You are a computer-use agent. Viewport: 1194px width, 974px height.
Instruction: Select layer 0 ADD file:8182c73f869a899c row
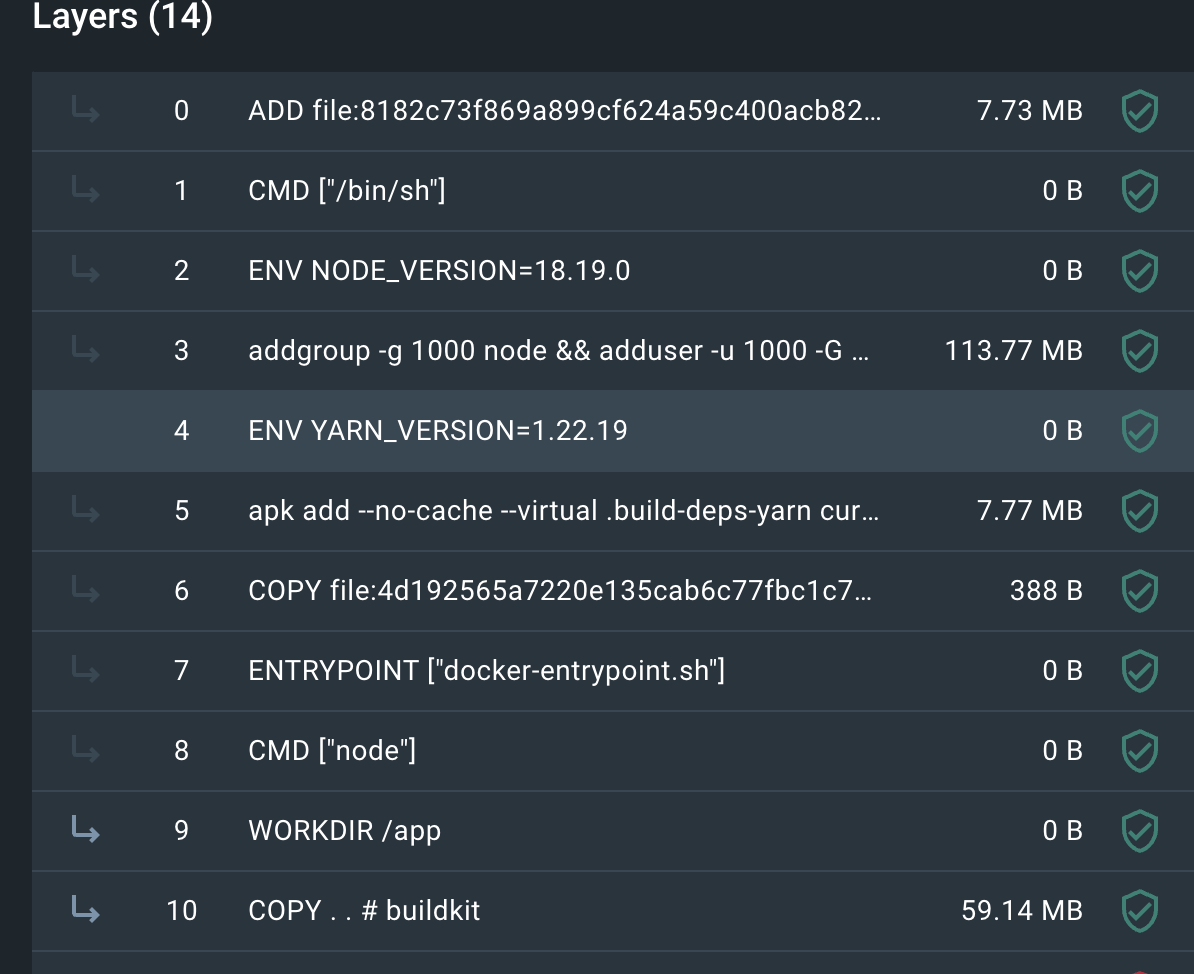[x=613, y=111]
